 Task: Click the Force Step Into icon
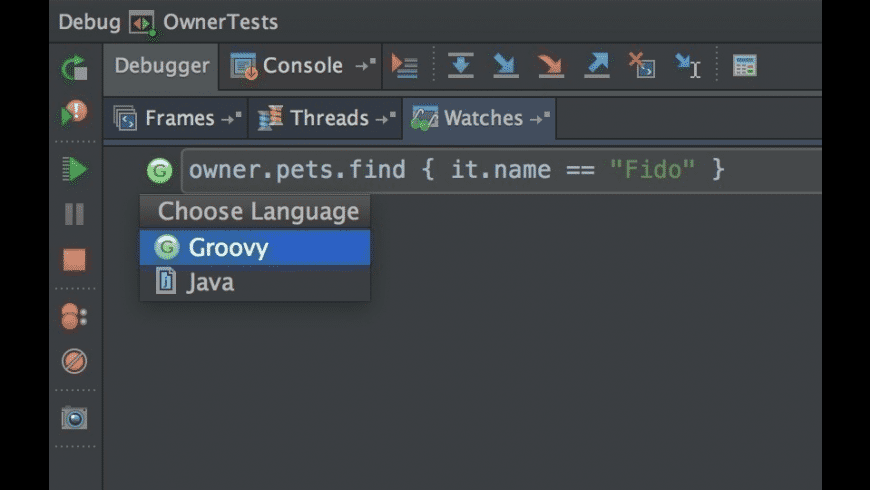tap(551, 65)
